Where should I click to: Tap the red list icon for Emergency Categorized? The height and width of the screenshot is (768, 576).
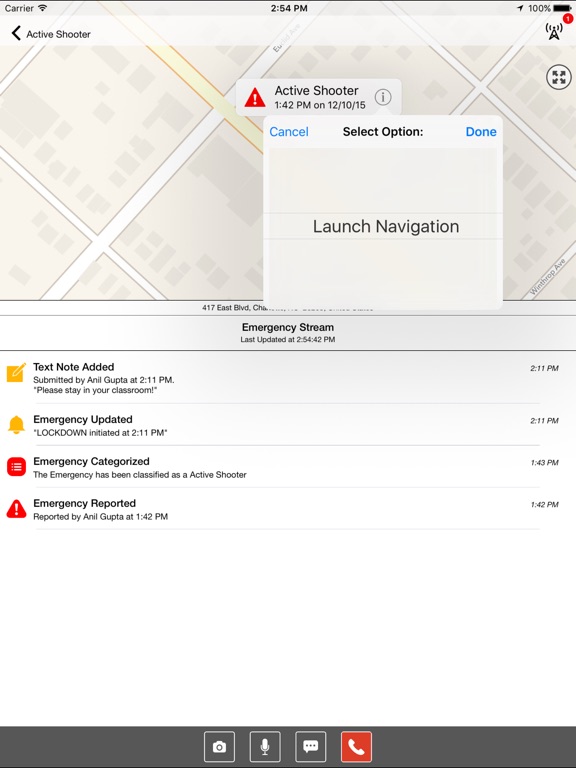point(16,467)
